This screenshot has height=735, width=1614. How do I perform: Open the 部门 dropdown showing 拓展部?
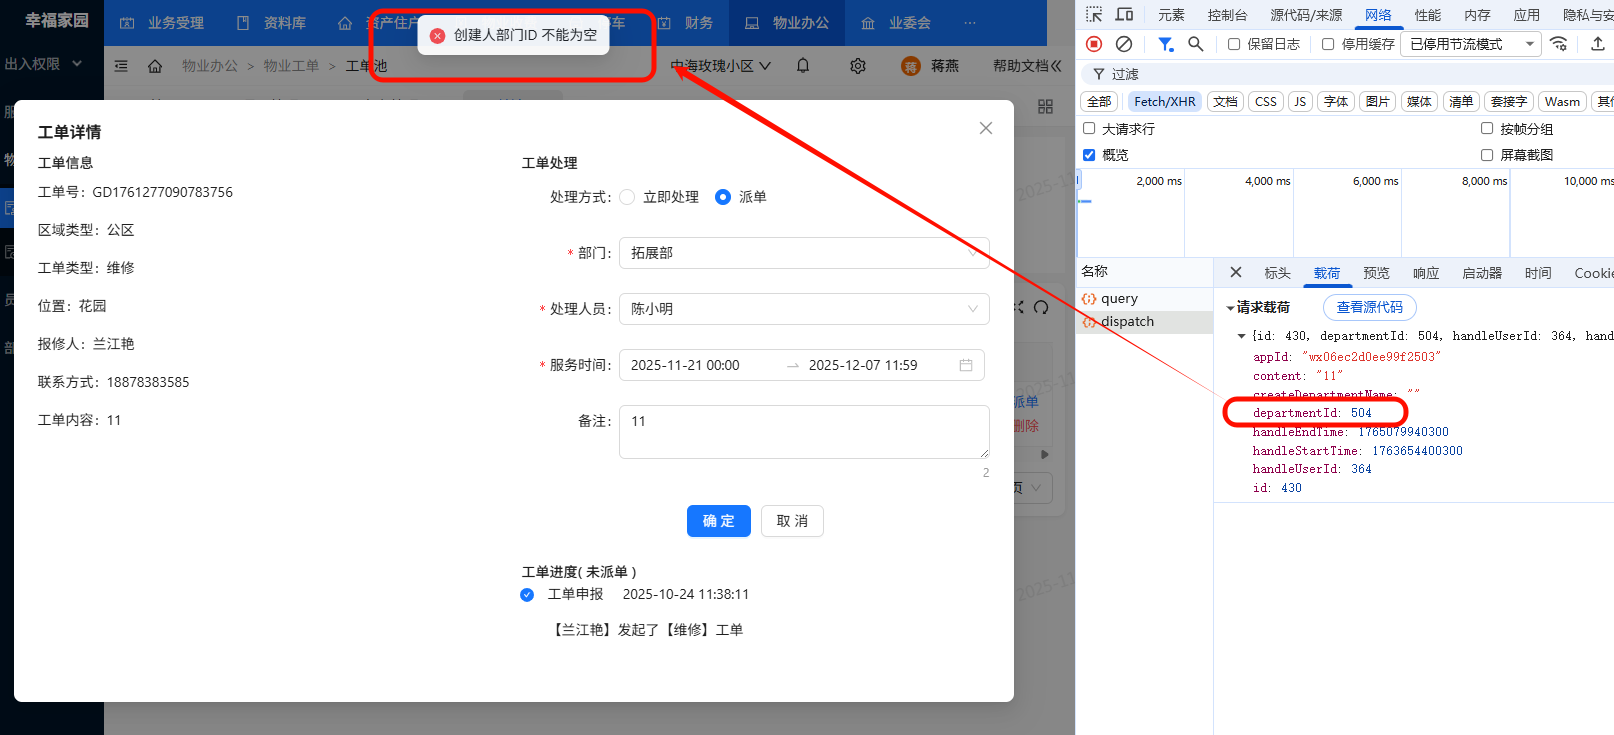803,253
